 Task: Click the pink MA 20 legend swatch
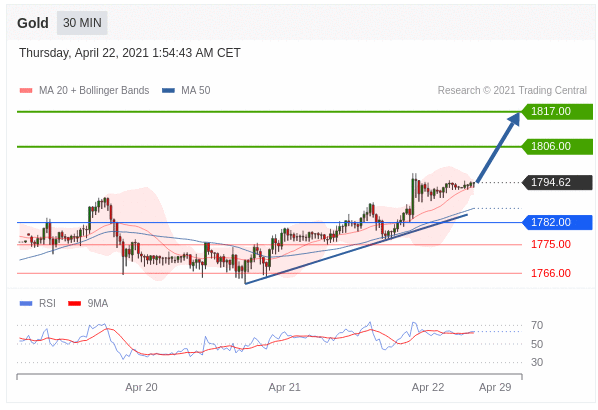(x=26, y=91)
